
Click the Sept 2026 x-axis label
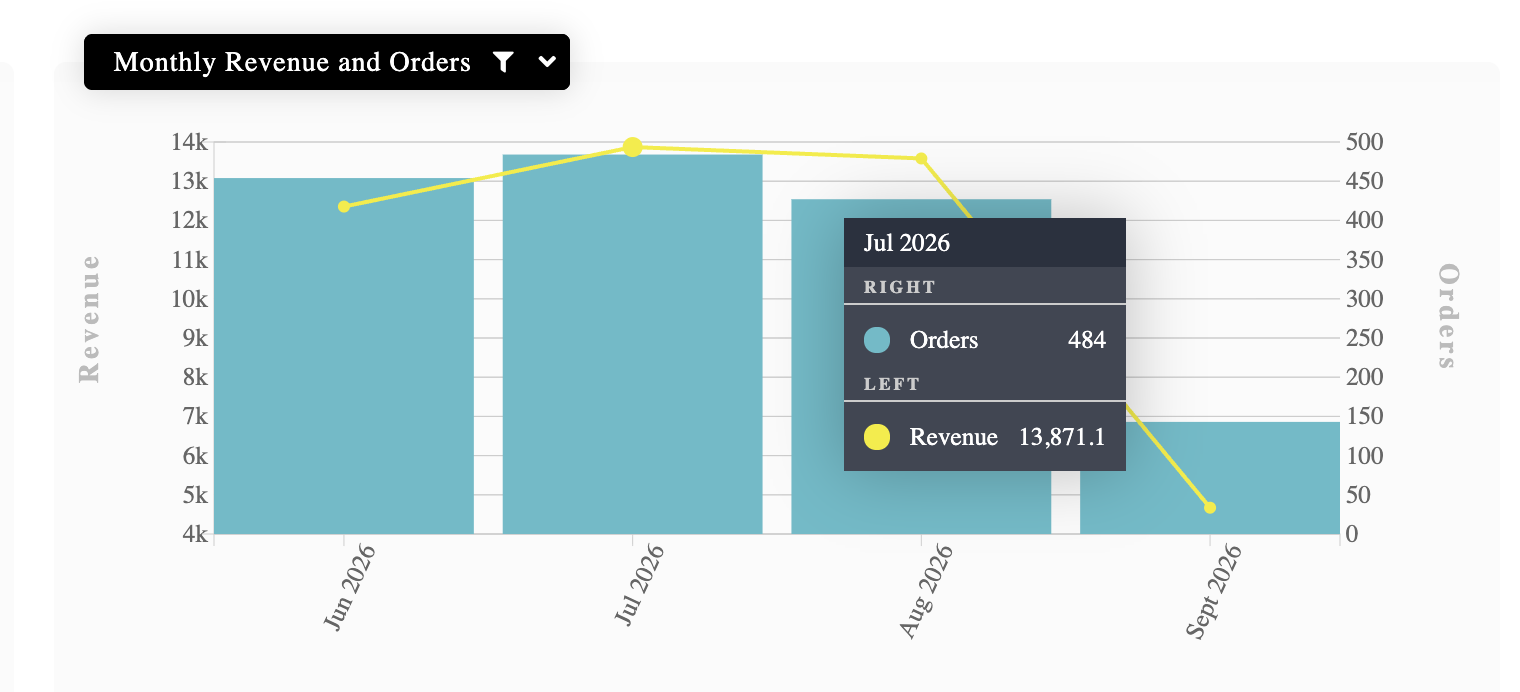click(1213, 592)
